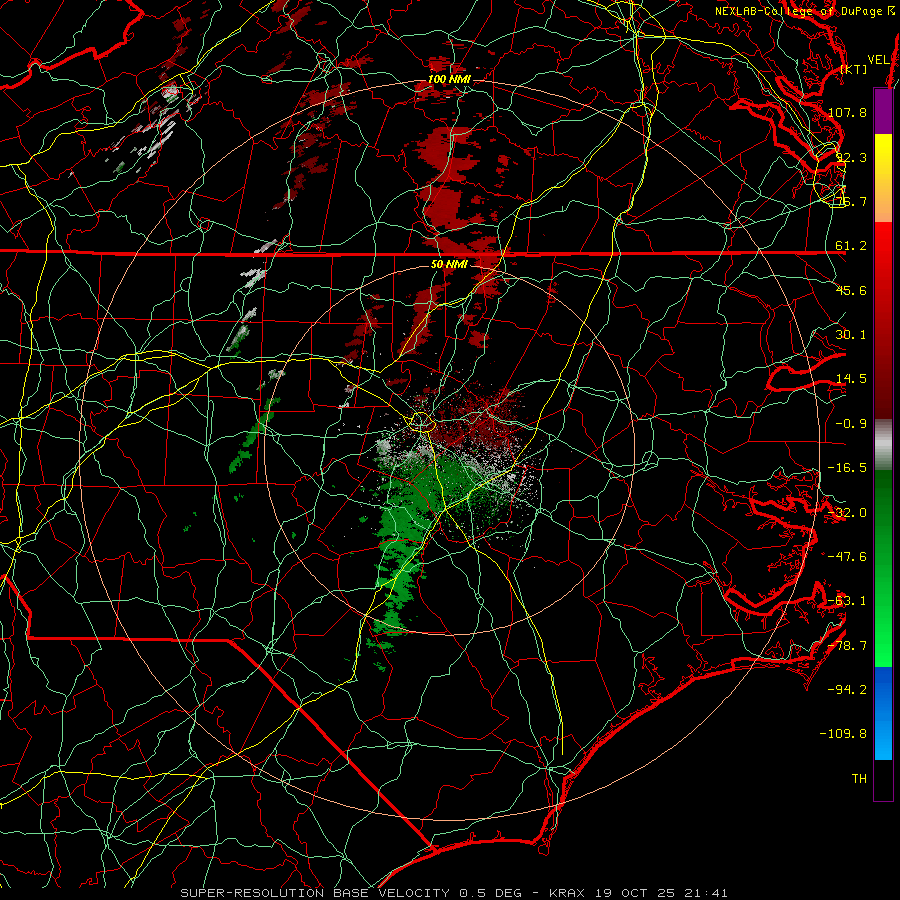Click the 100 NMI range ring label
900x900 pixels.
(x=449, y=79)
